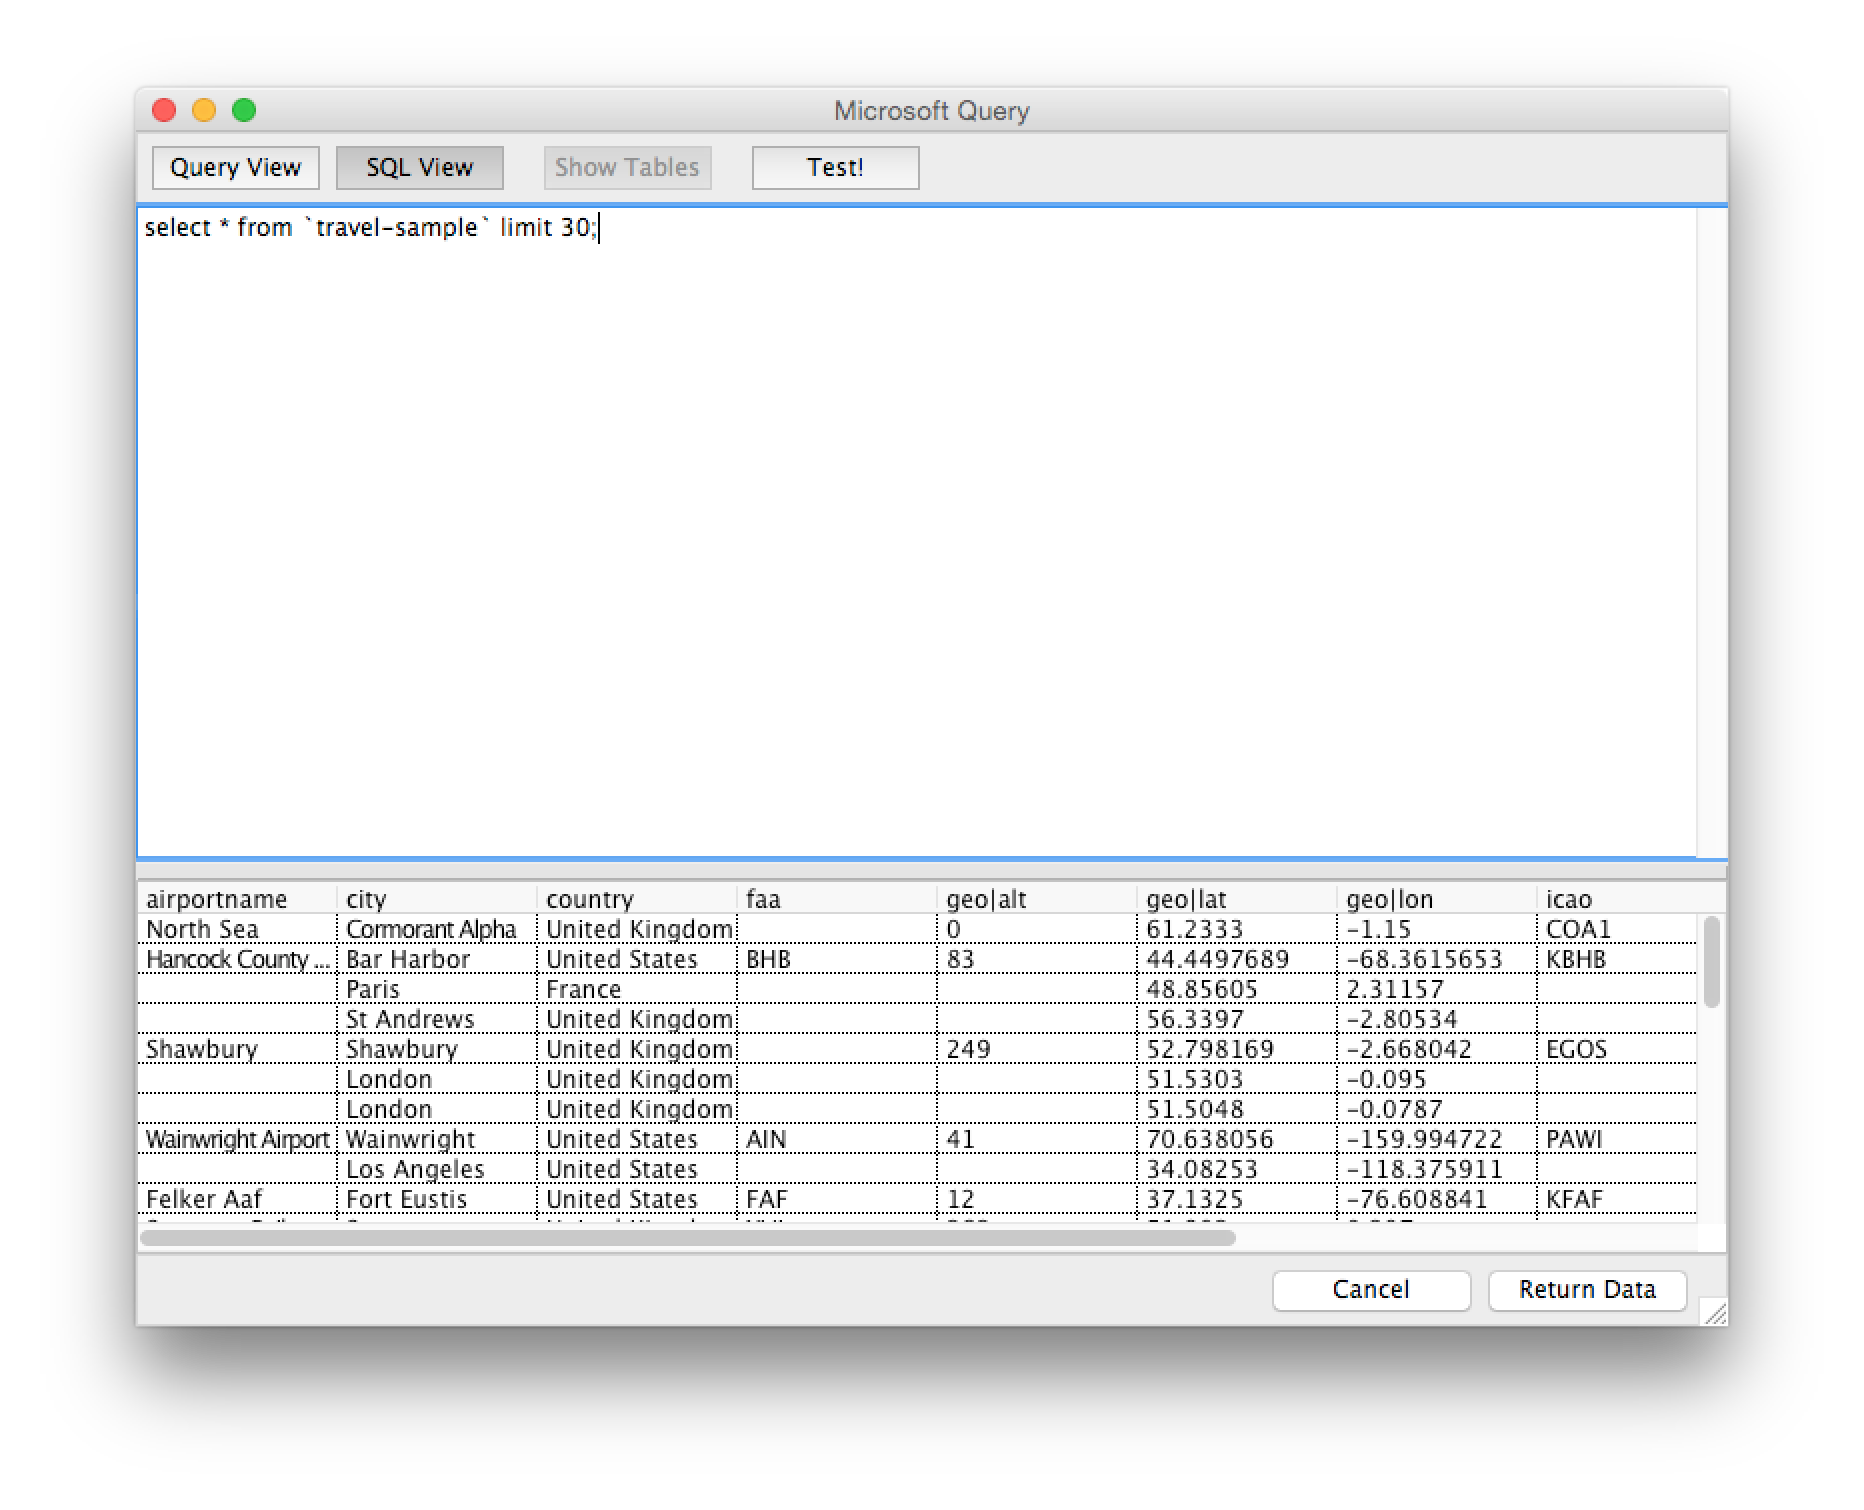Select the 61.2333 latitude cell
Image resolution: width=1864 pixels, height=1510 pixels.
click(1237, 929)
